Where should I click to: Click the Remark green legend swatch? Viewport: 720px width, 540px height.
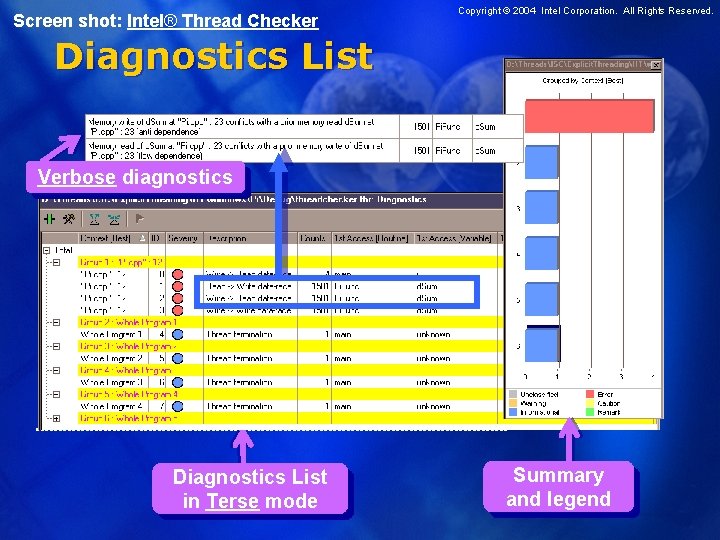[590, 412]
